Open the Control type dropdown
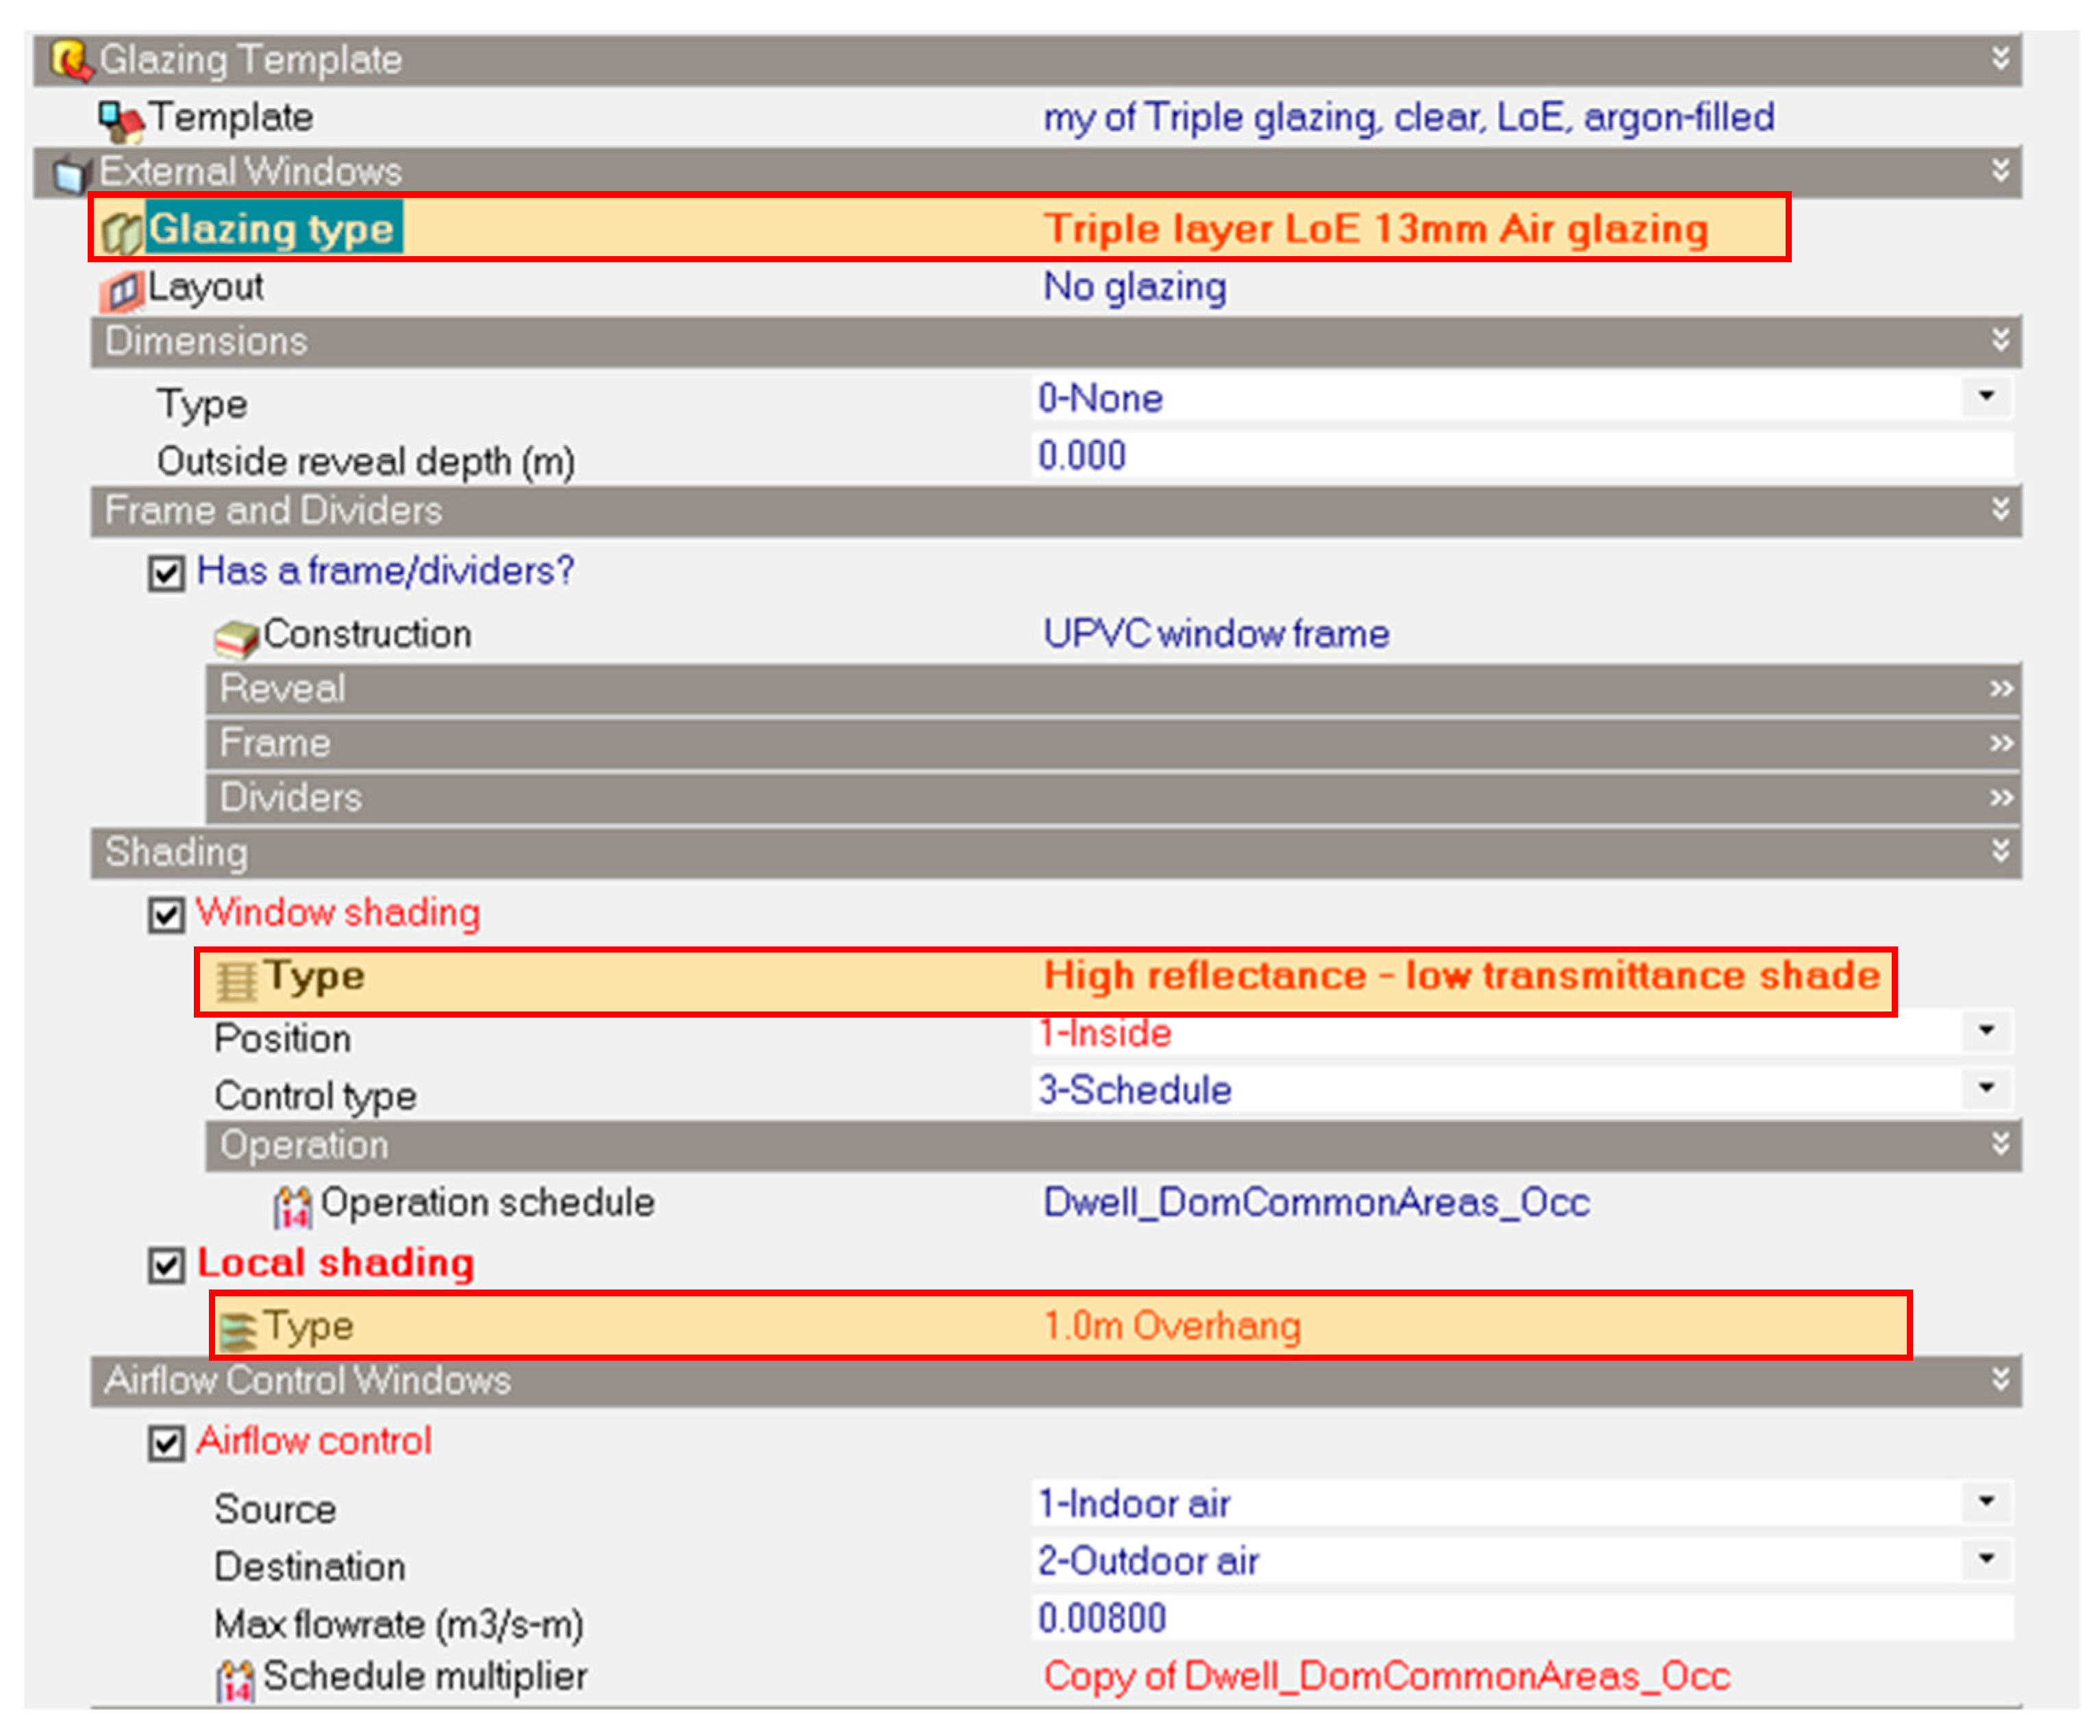This screenshot has width=2100, height=1736. pyautogui.click(x=1986, y=1088)
